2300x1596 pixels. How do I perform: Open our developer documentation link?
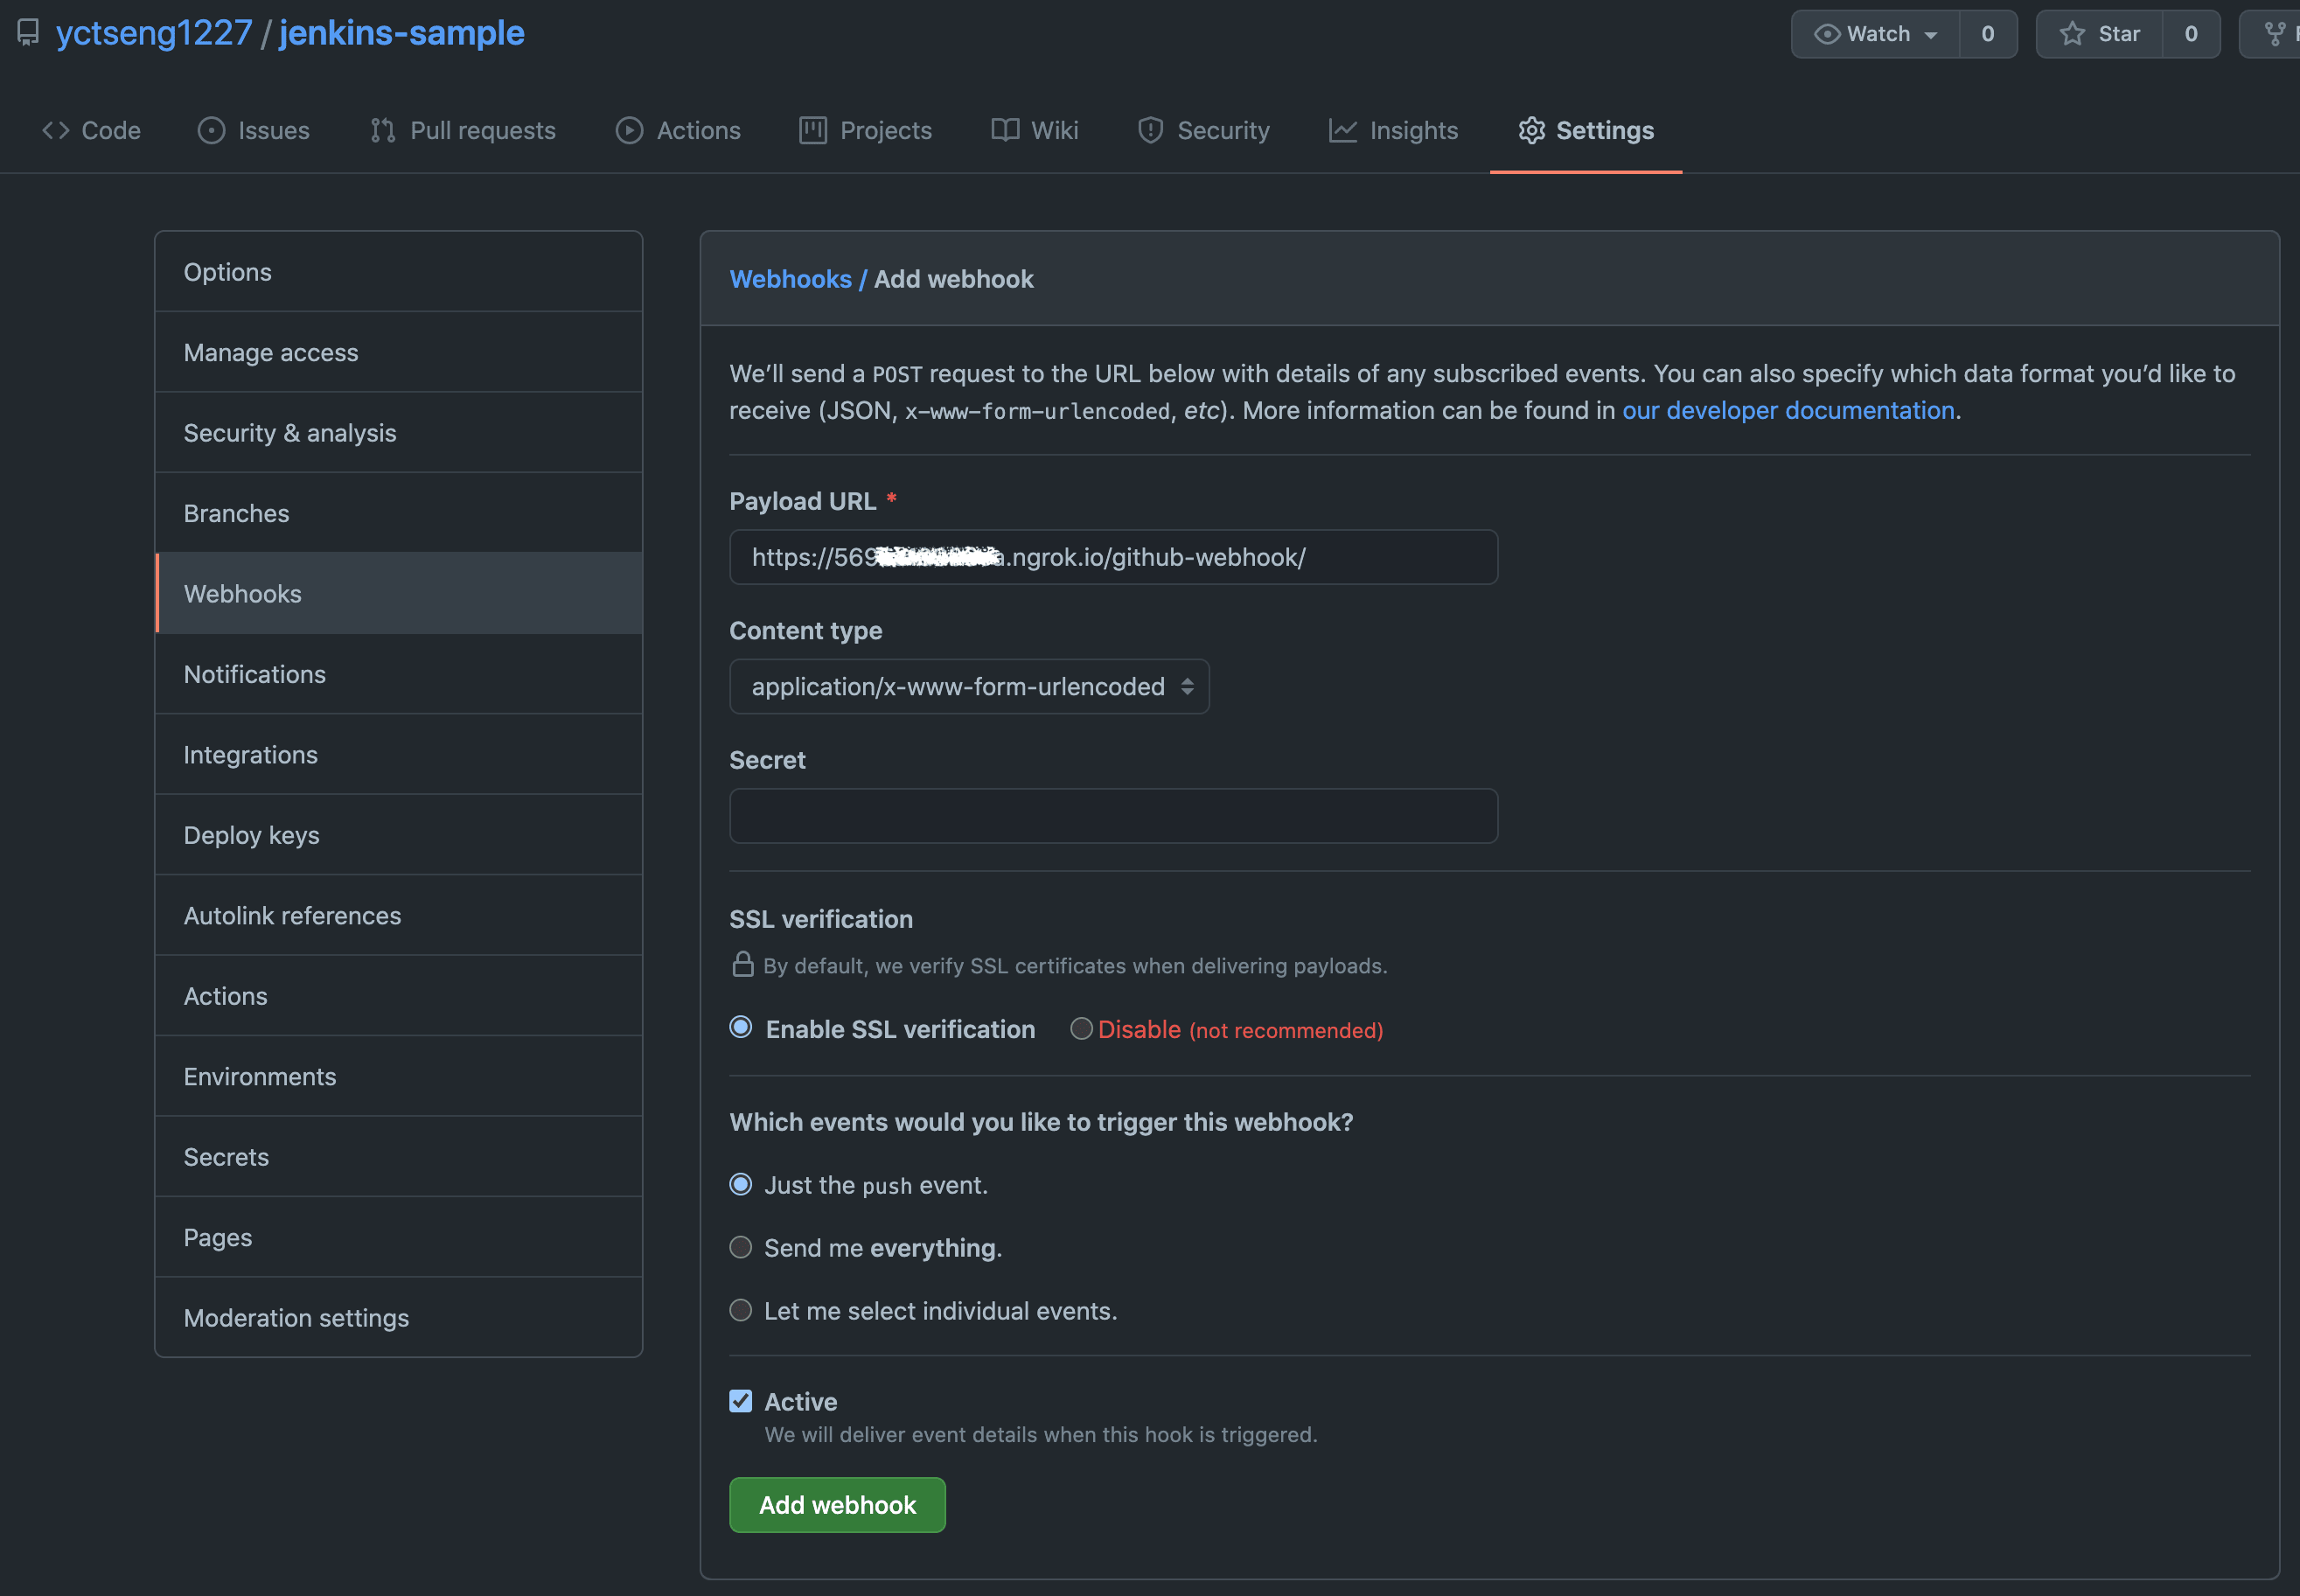(1788, 410)
